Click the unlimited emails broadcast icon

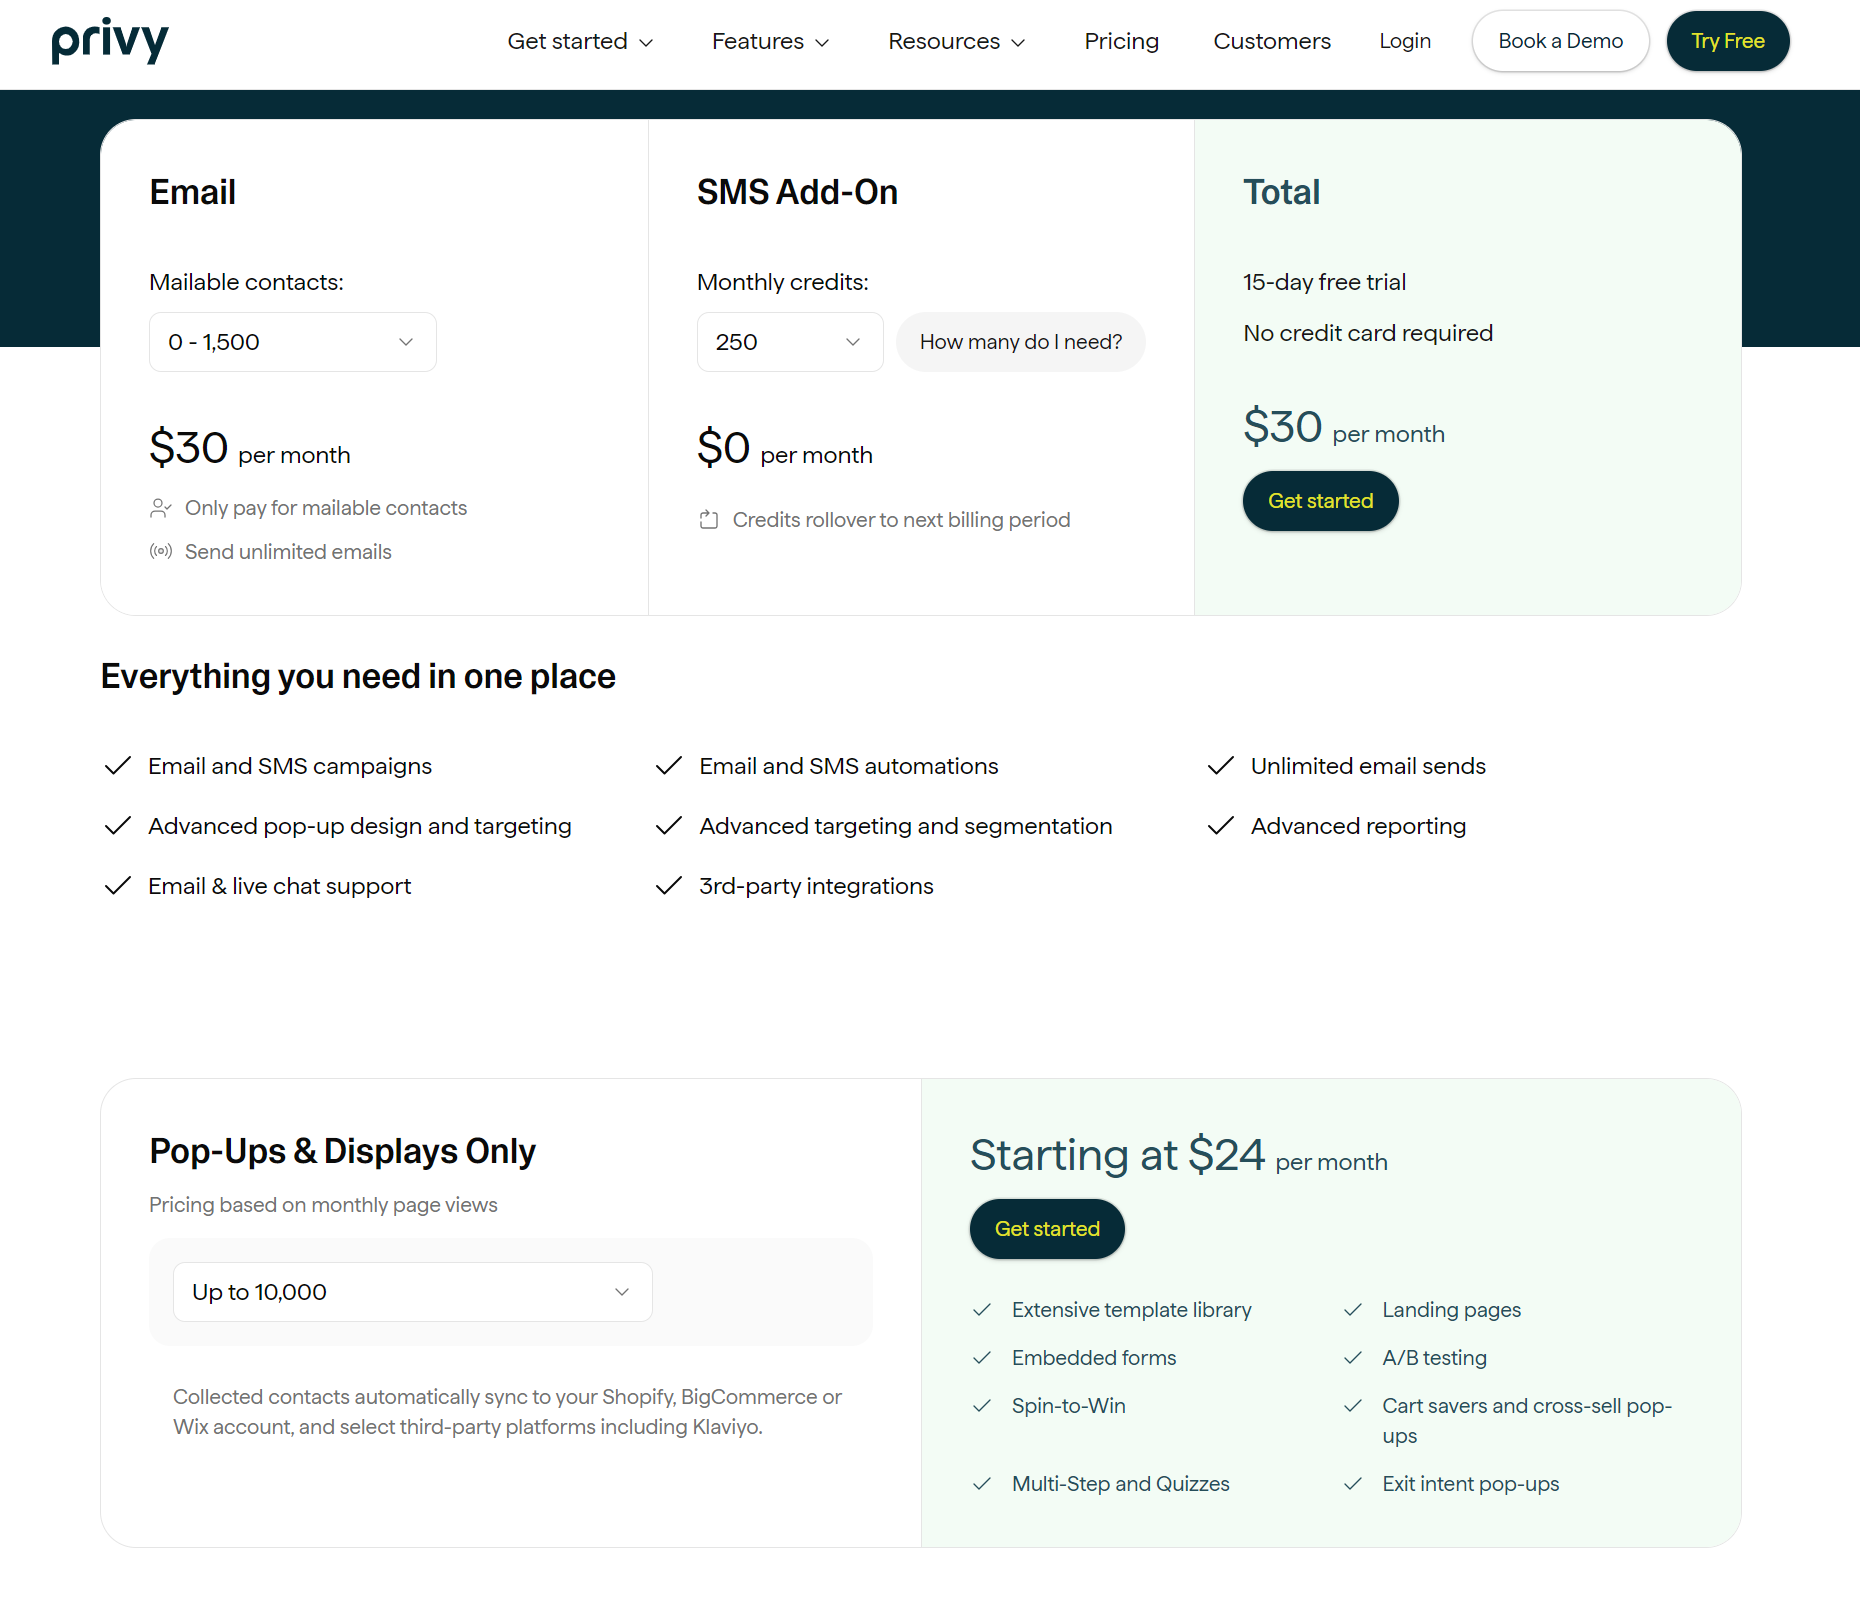click(160, 551)
